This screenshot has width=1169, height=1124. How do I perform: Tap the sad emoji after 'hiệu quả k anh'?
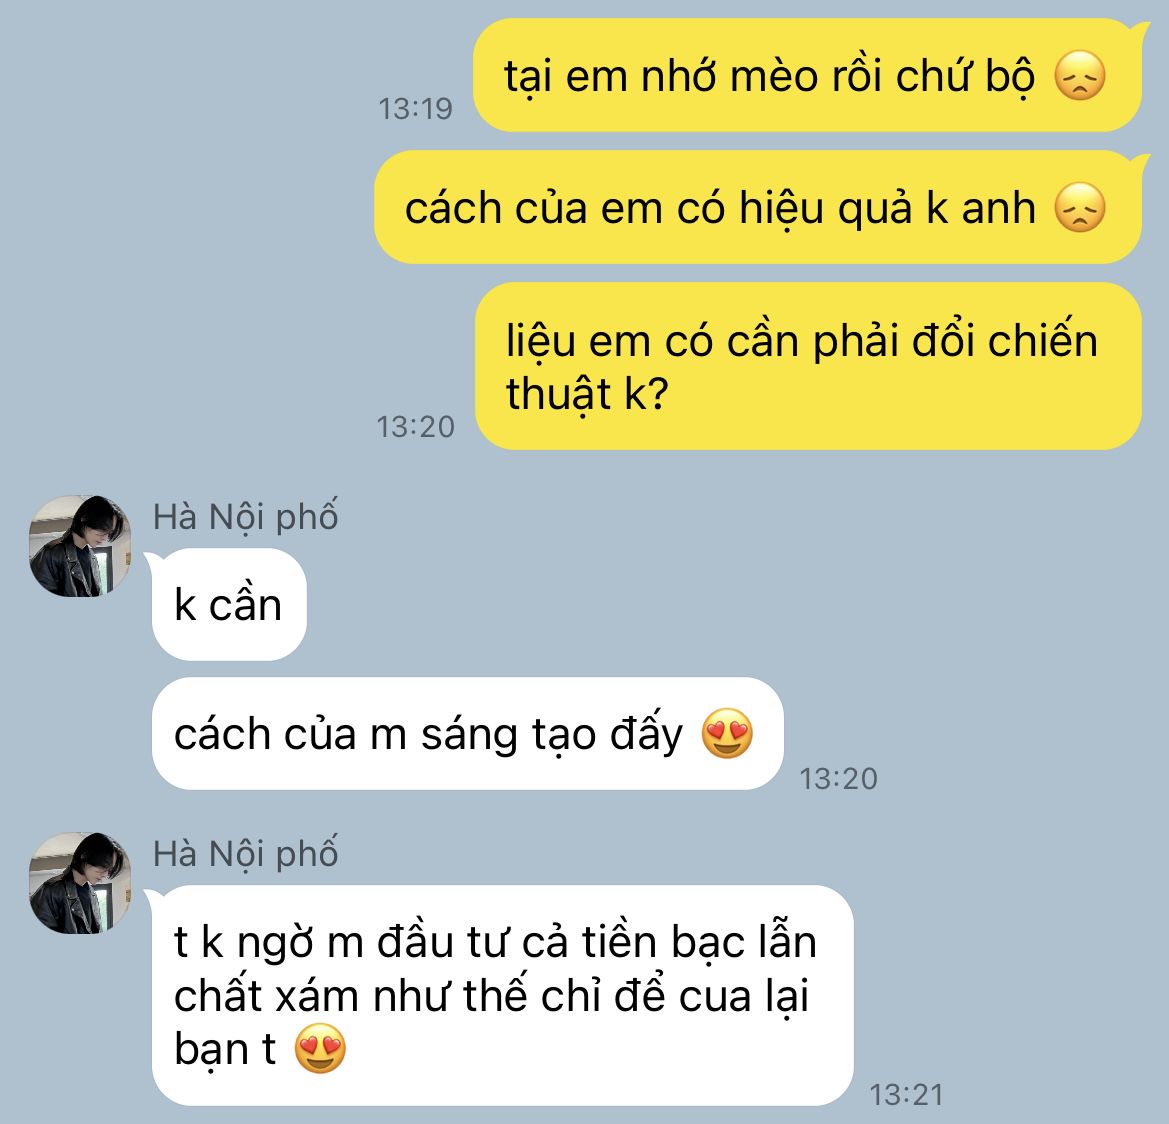[1080, 207]
